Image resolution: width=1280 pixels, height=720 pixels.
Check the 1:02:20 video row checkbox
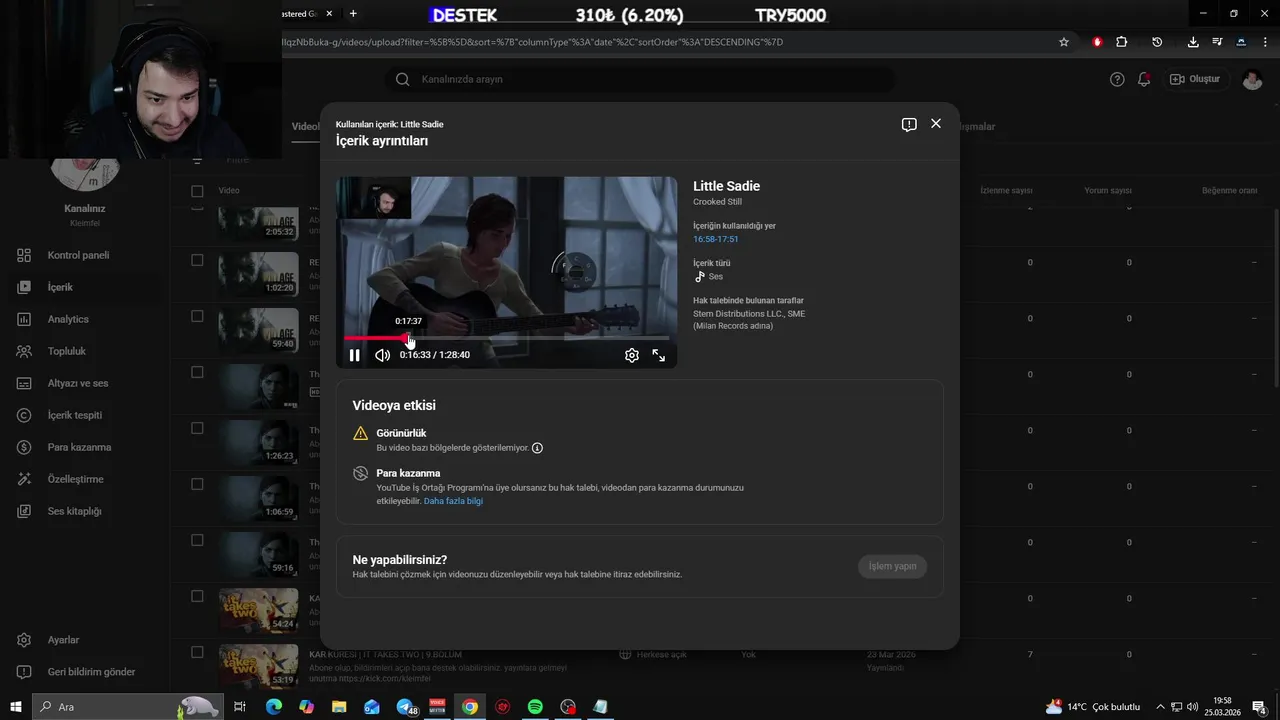197,260
